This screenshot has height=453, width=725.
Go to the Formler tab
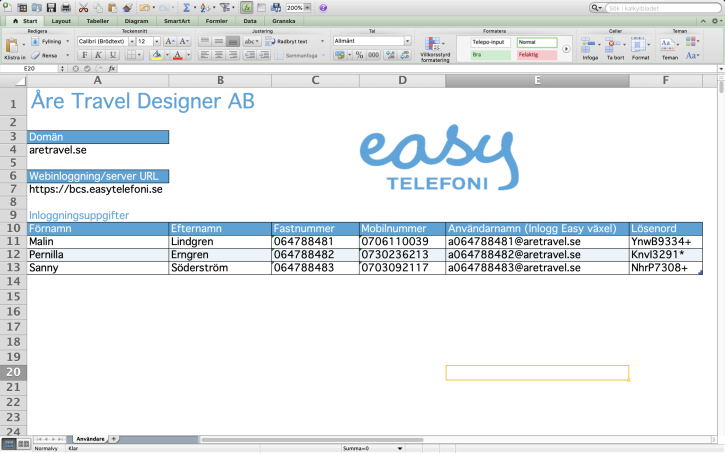pos(216,21)
